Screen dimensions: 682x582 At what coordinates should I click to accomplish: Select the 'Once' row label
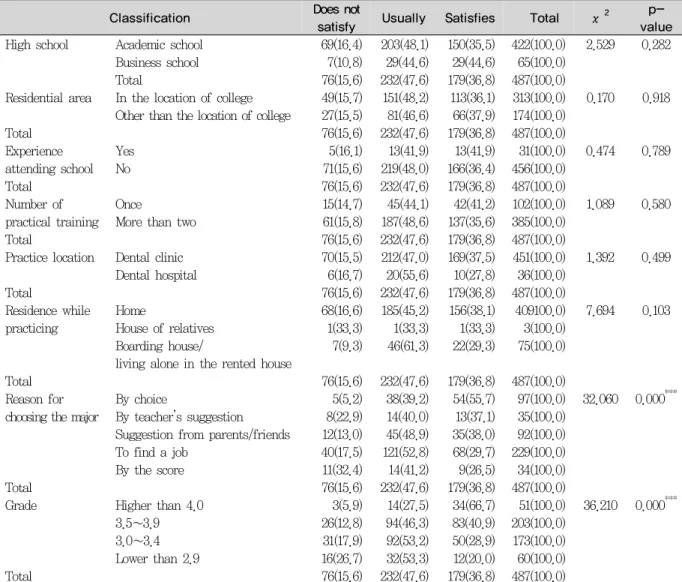[128, 204]
